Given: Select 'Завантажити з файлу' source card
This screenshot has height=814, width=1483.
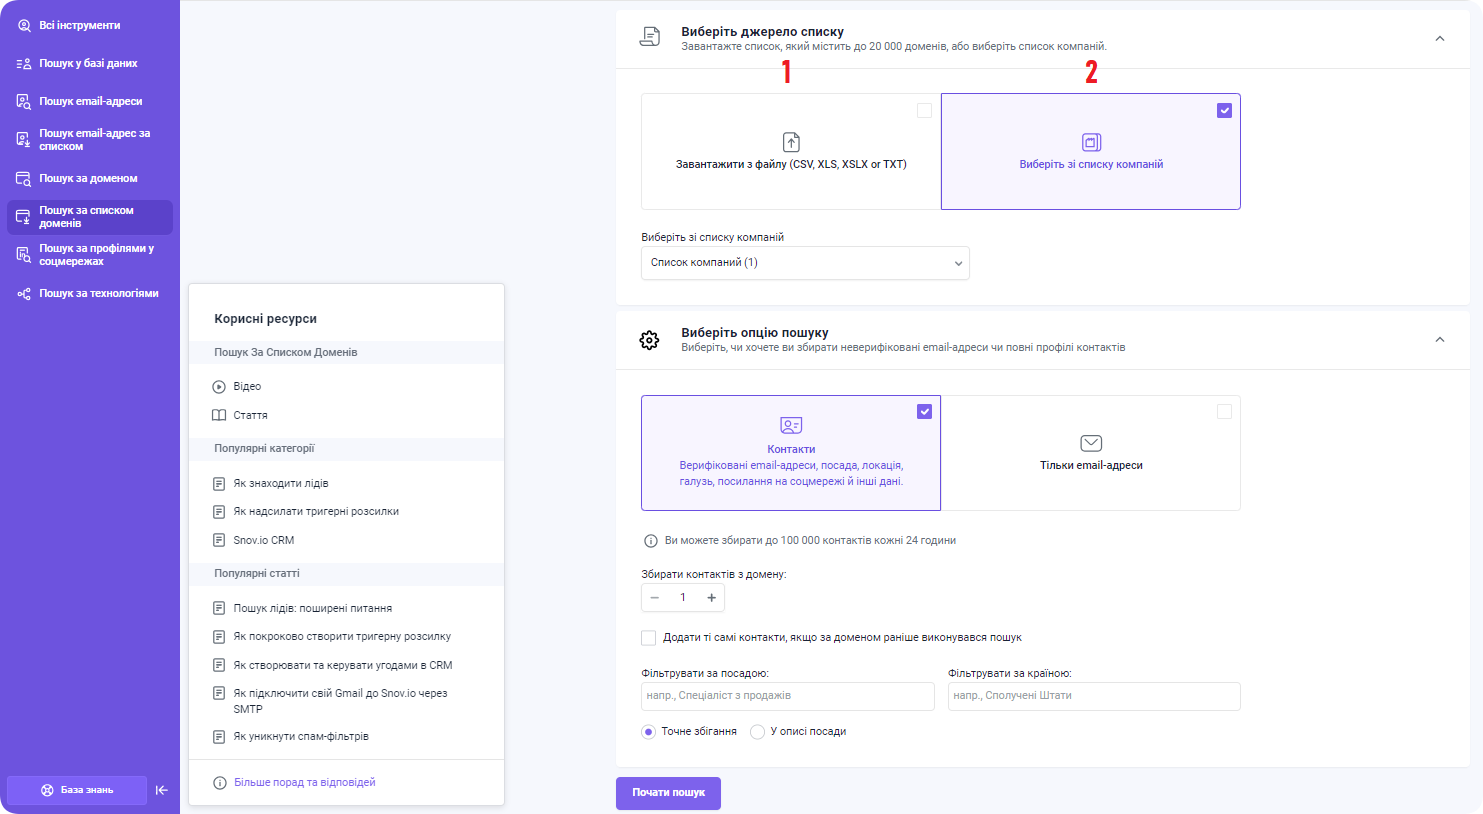Looking at the screenshot, I should pyautogui.click(x=791, y=151).
